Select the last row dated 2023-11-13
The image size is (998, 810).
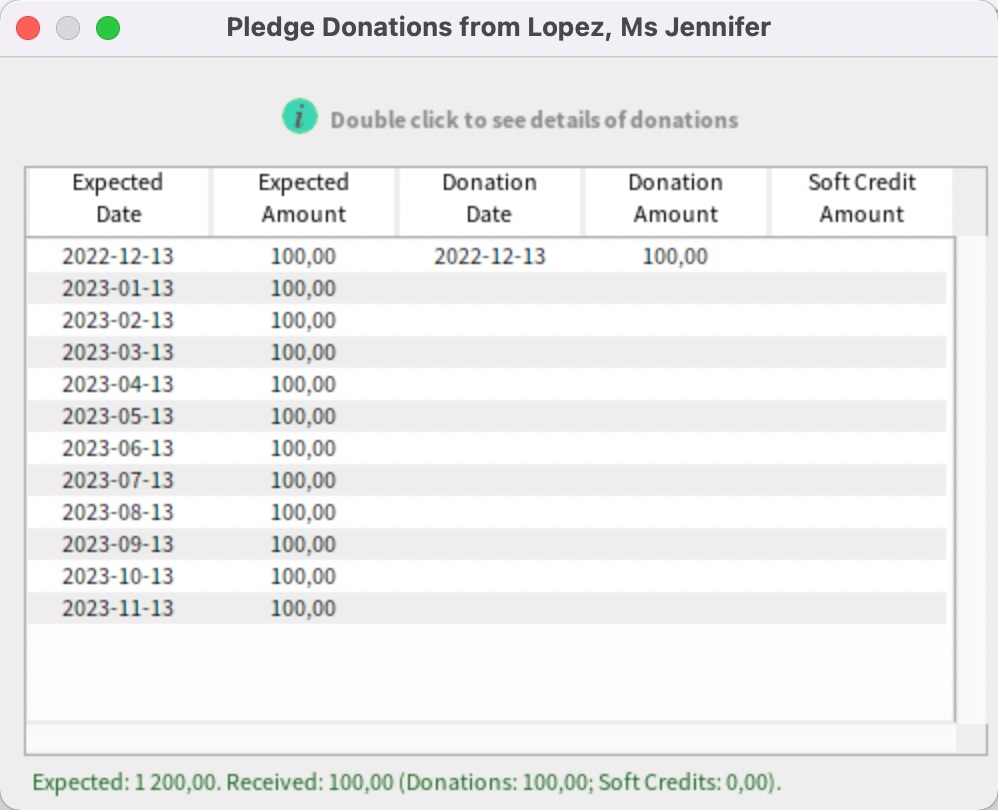(x=117, y=608)
